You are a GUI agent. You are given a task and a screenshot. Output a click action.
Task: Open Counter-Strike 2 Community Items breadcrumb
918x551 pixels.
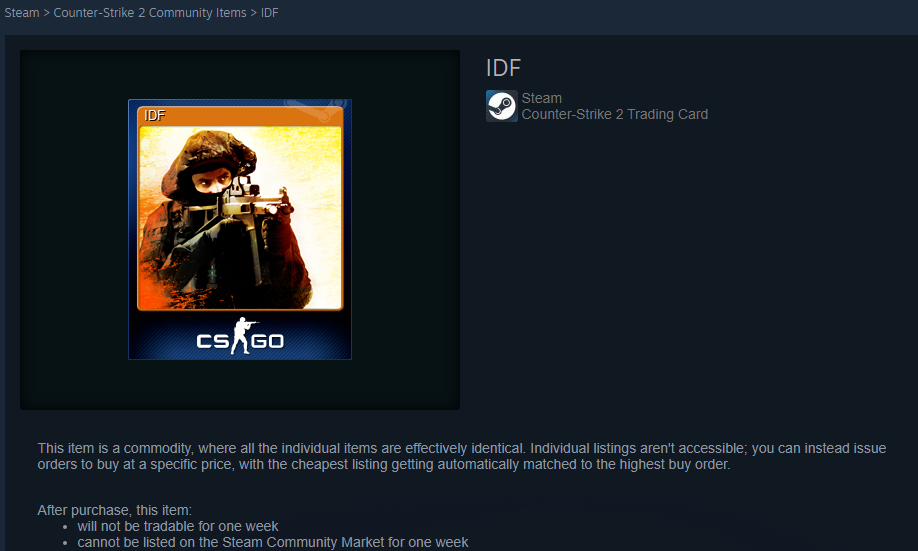150,12
